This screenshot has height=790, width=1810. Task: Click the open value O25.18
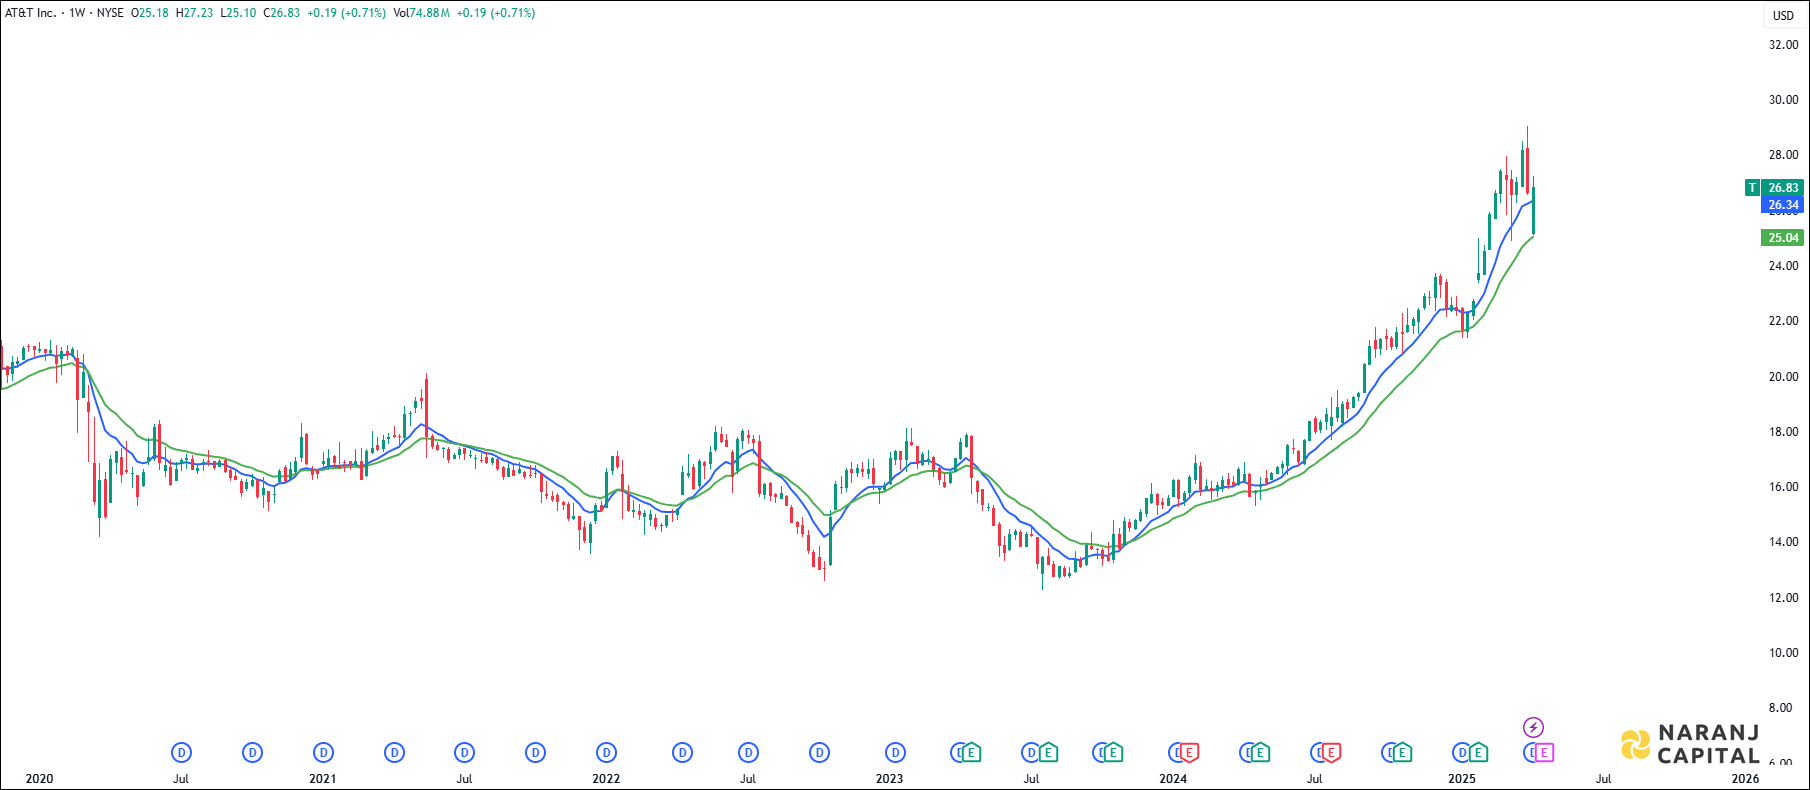[x=150, y=13]
